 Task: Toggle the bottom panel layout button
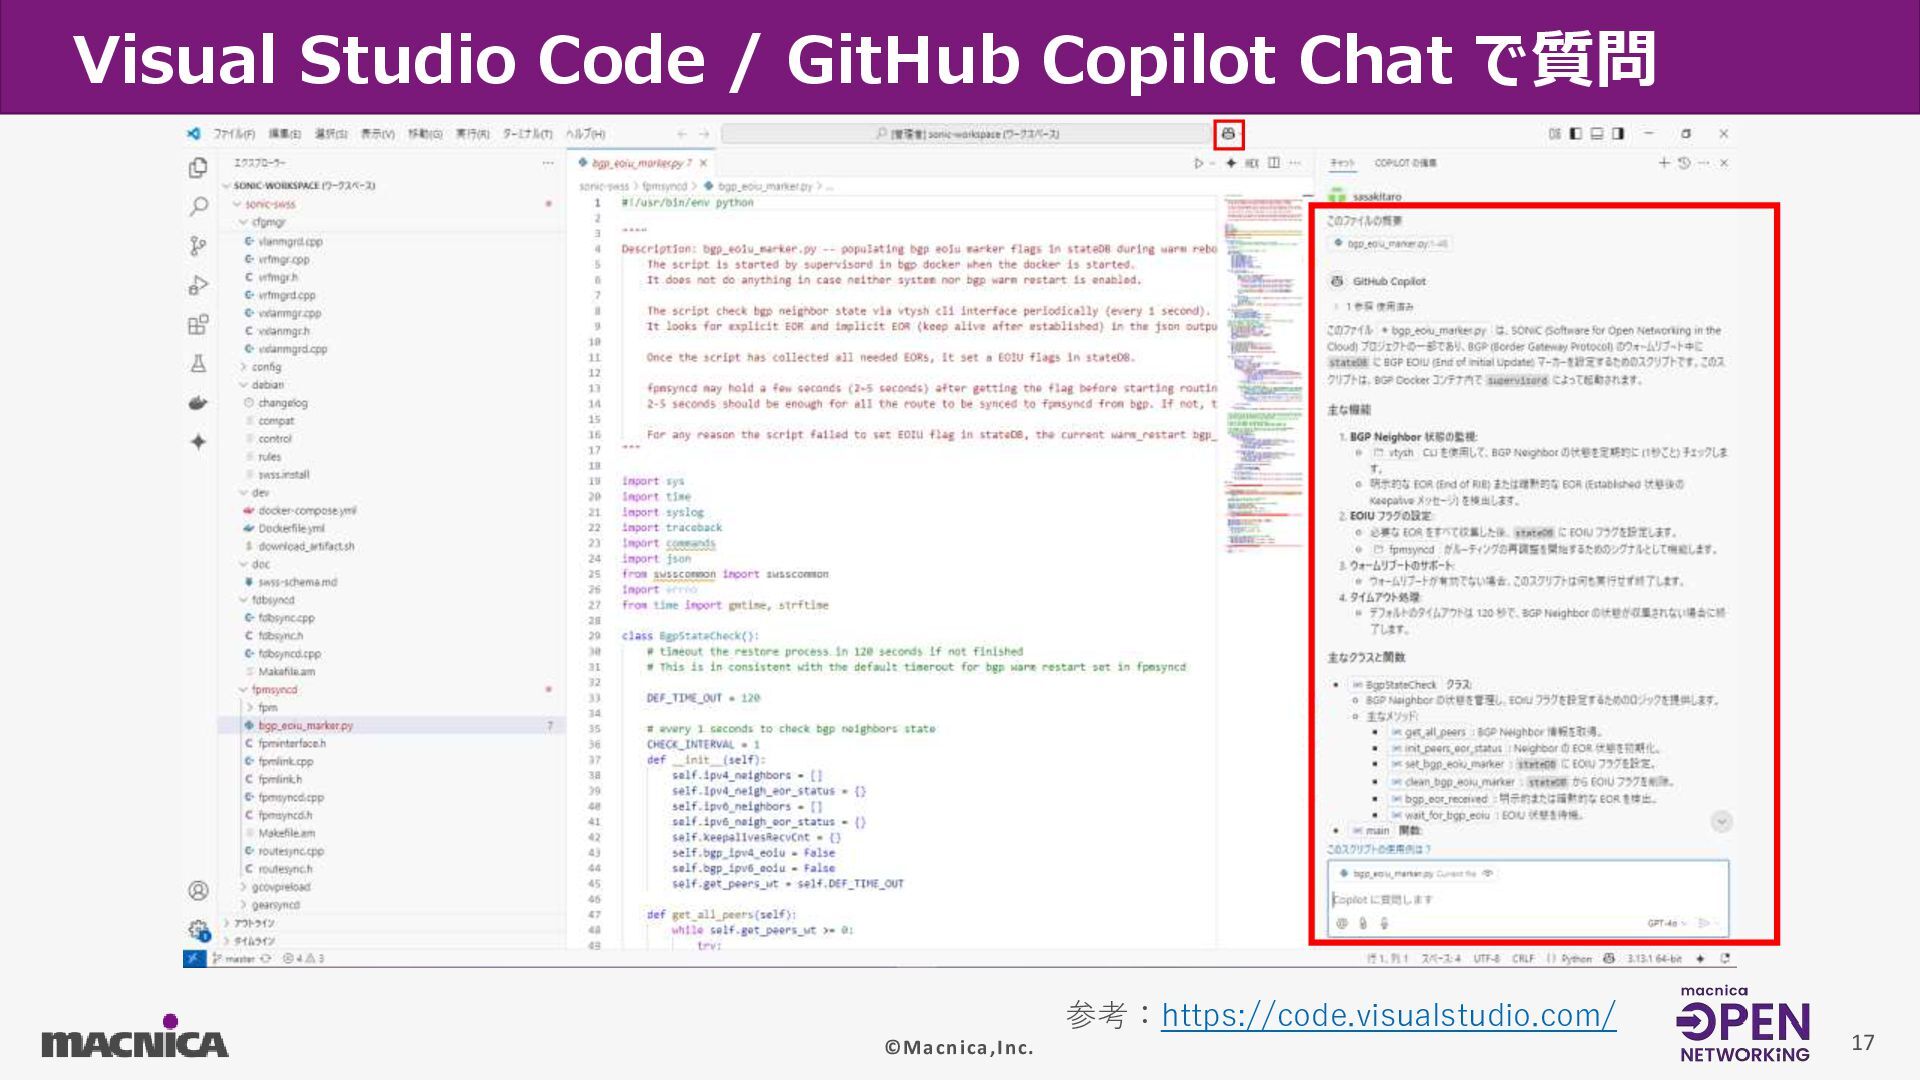[x=1597, y=133]
